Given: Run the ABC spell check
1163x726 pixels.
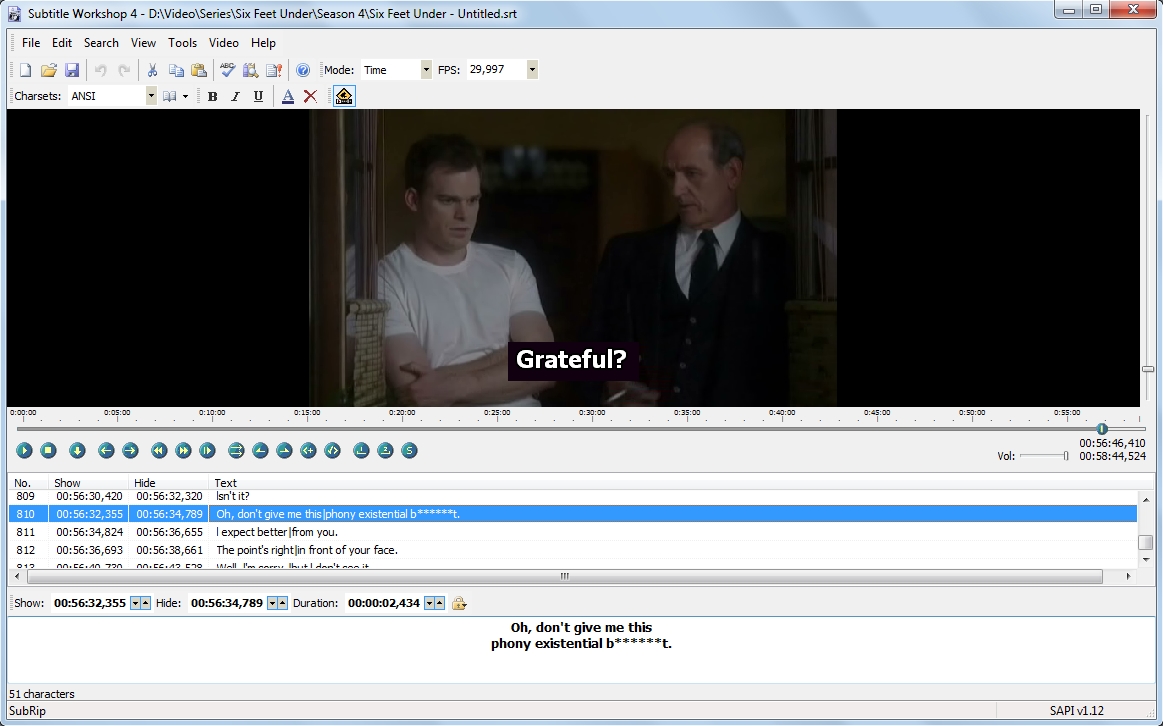Looking at the screenshot, I should pos(228,70).
